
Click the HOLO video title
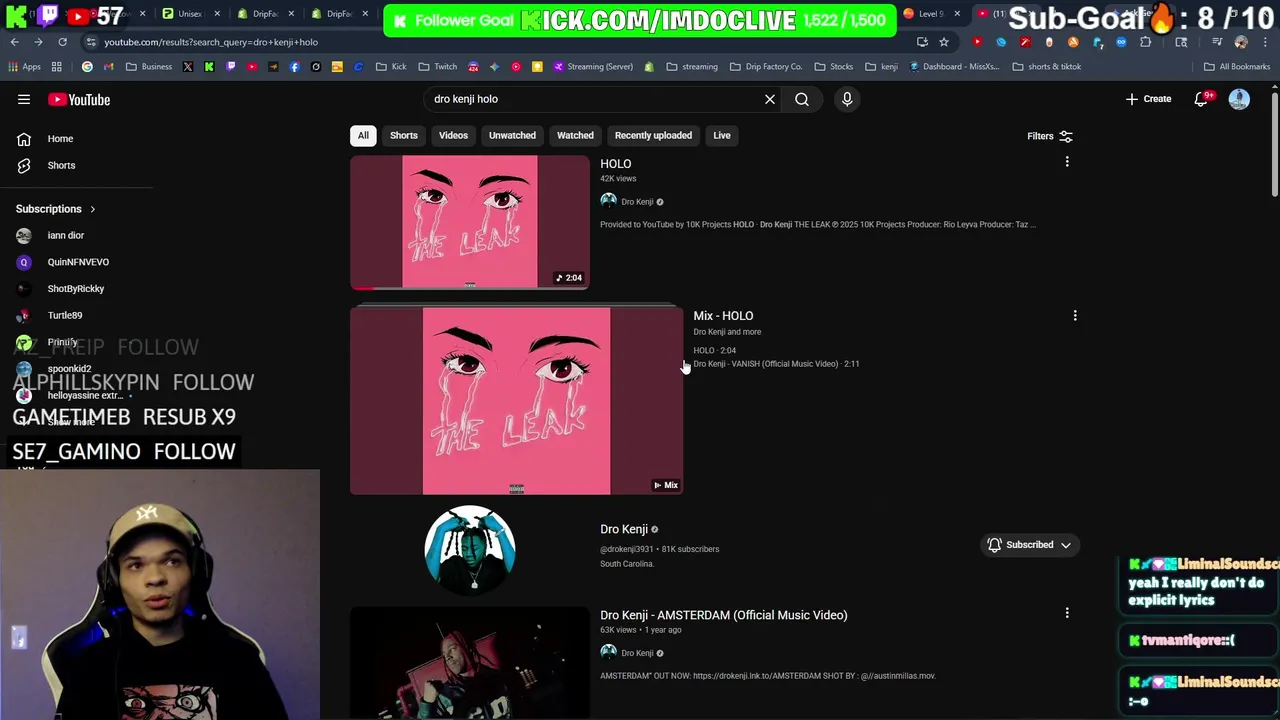tap(616, 164)
